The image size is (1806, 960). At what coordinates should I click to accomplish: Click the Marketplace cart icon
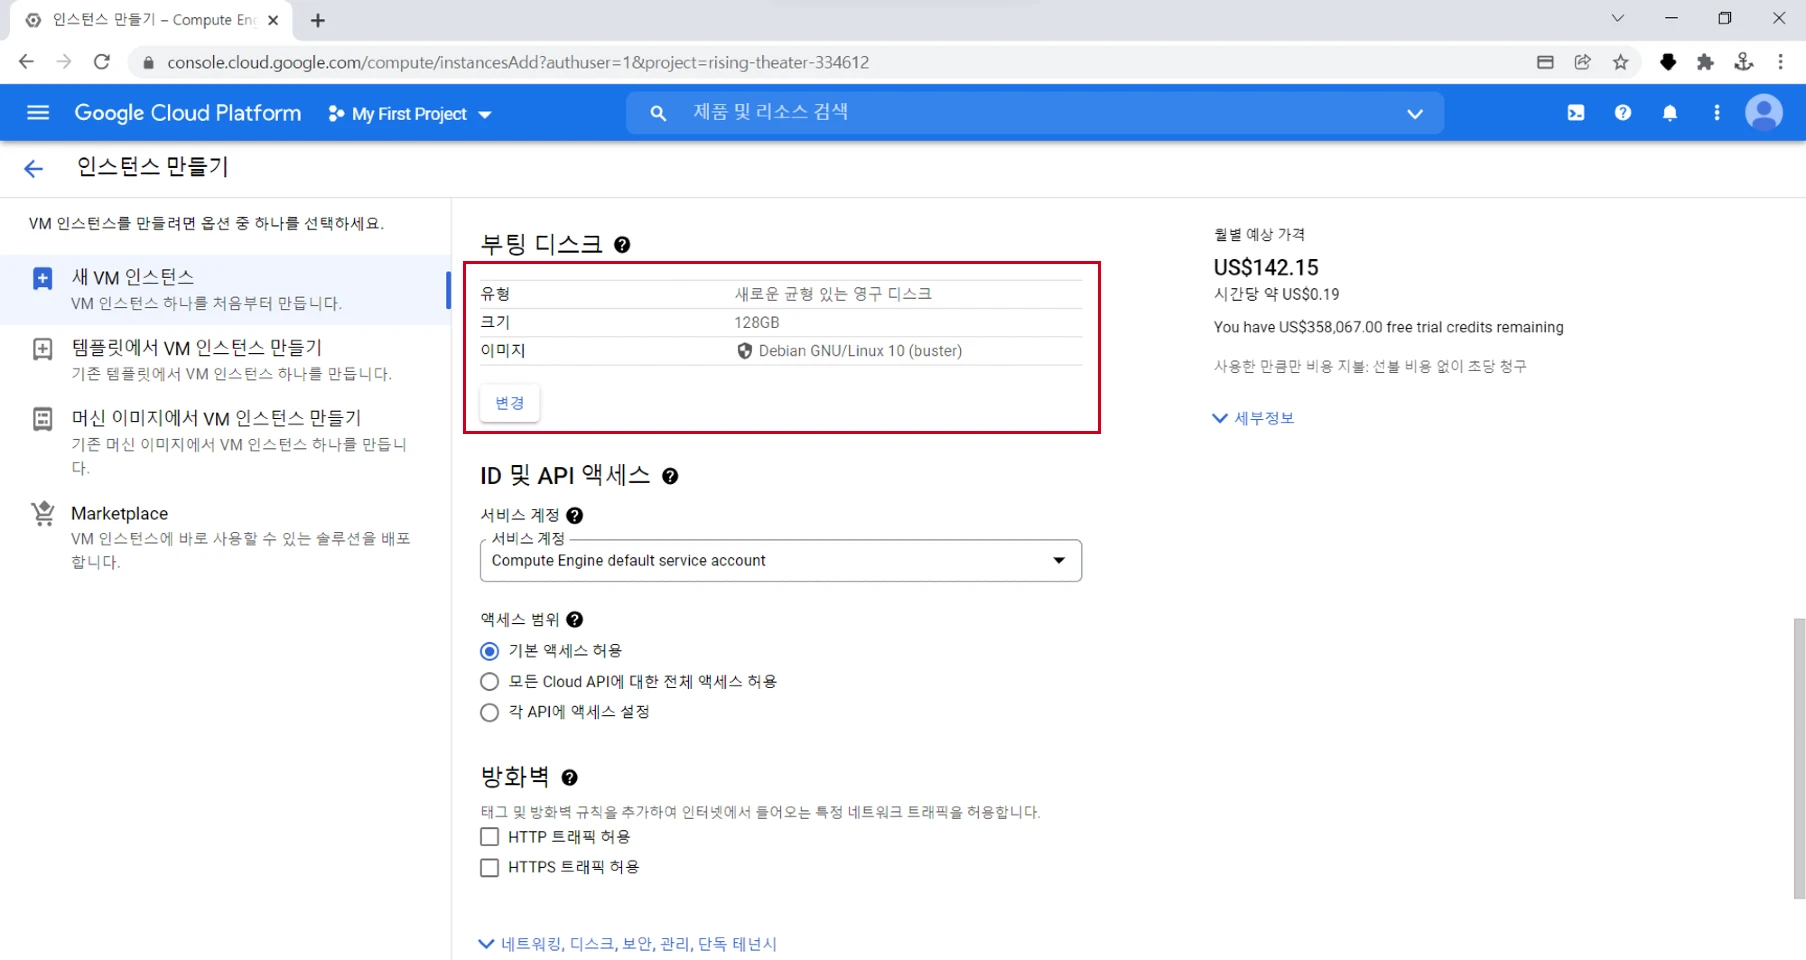click(x=42, y=514)
